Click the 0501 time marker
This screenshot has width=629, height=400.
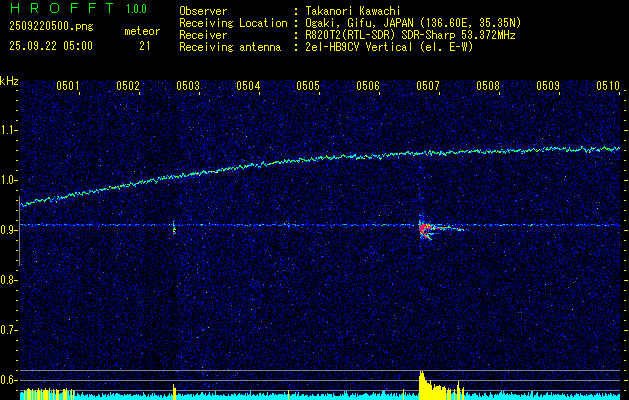68,86
